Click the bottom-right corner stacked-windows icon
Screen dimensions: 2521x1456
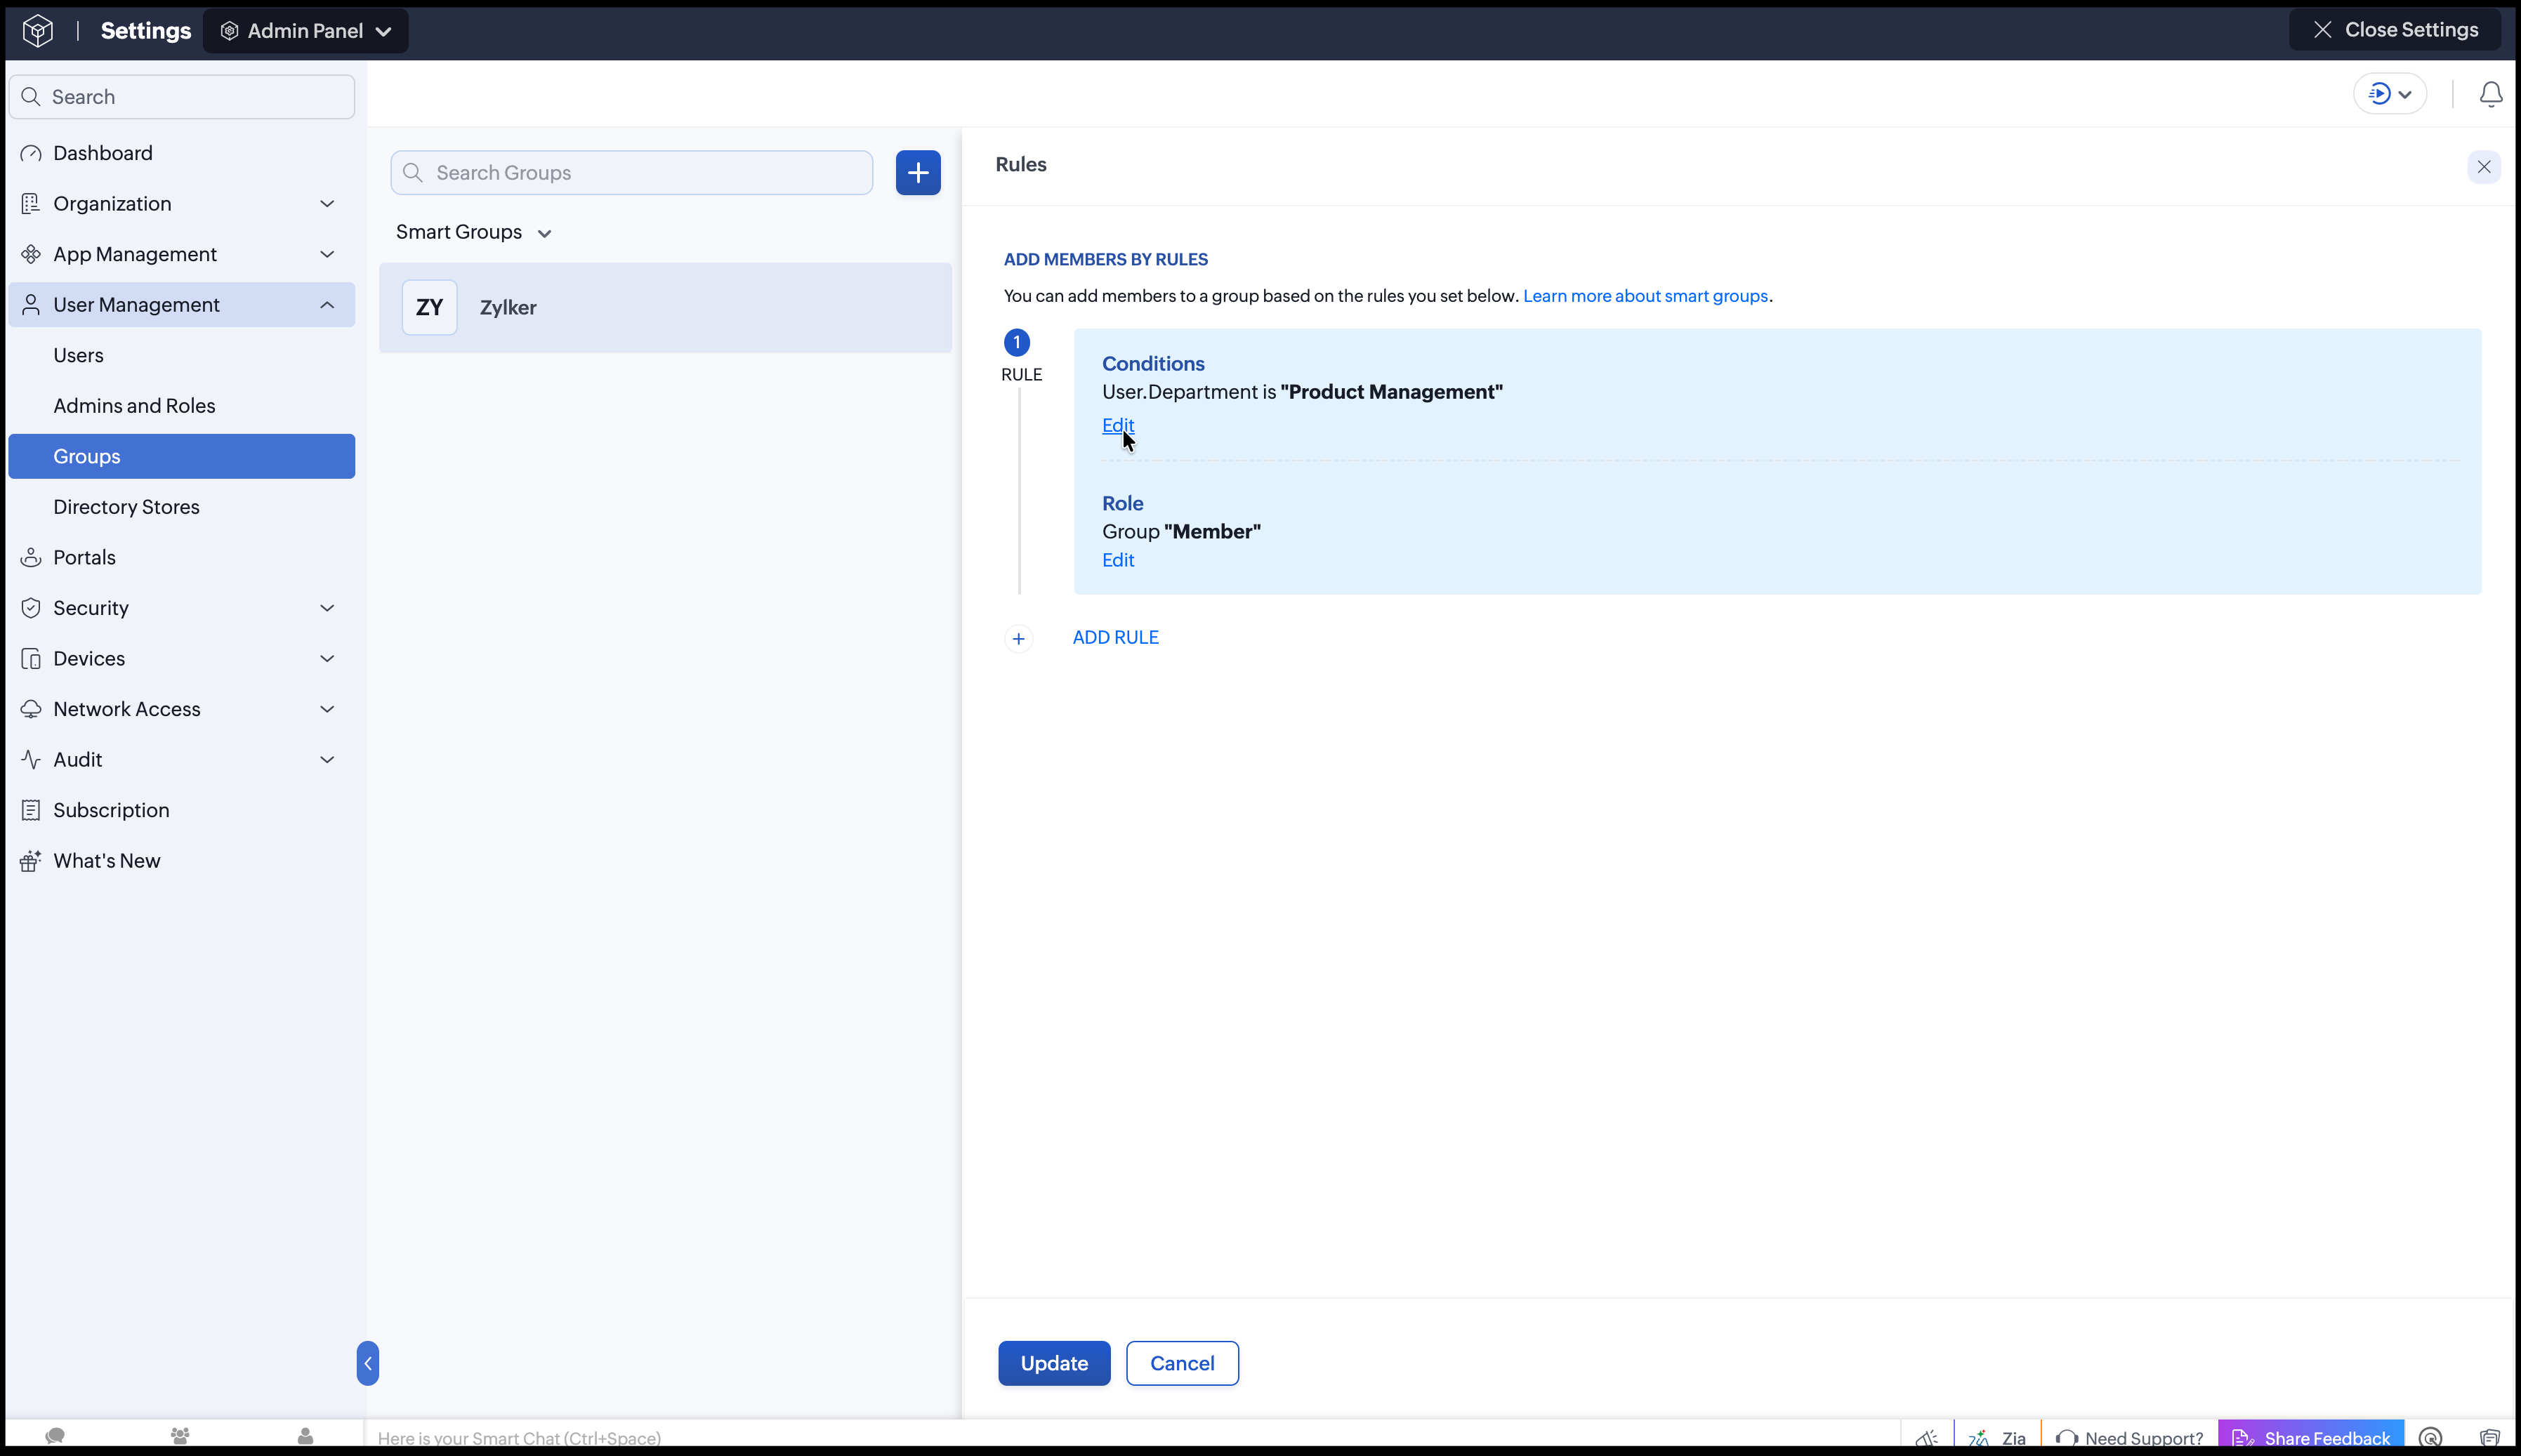pos(2490,1438)
